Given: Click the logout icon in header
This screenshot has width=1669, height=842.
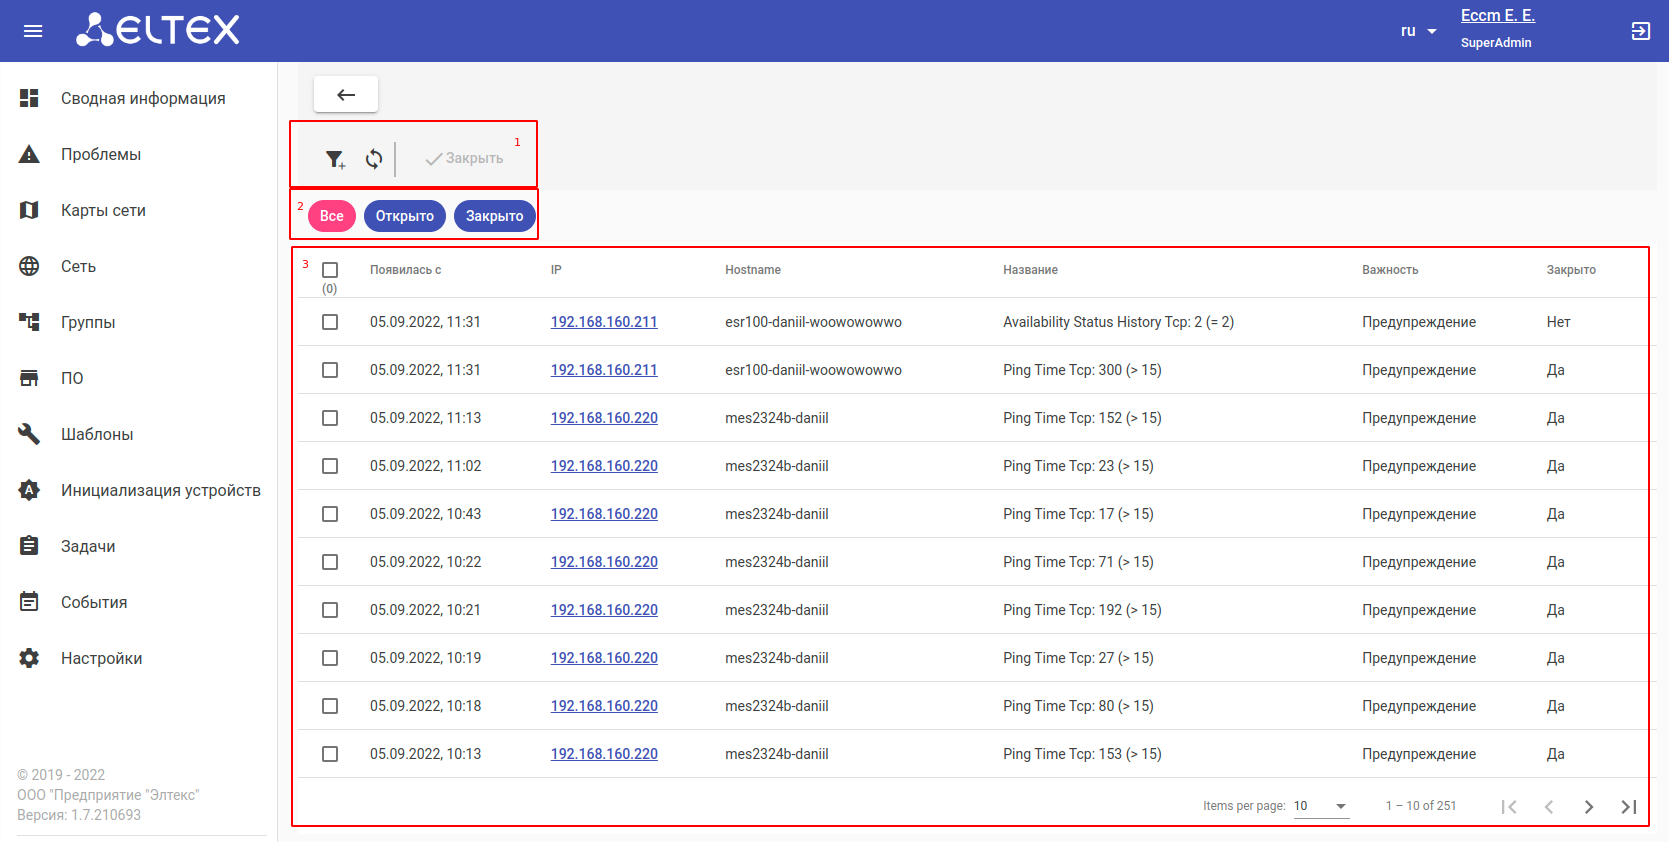Looking at the screenshot, I should point(1641,31).
